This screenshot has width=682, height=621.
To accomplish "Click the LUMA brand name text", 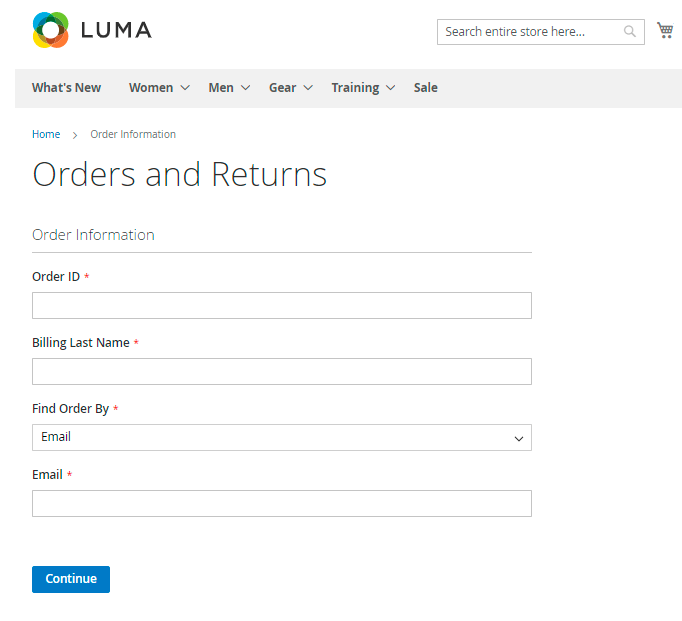I will [x=116, y=30].
